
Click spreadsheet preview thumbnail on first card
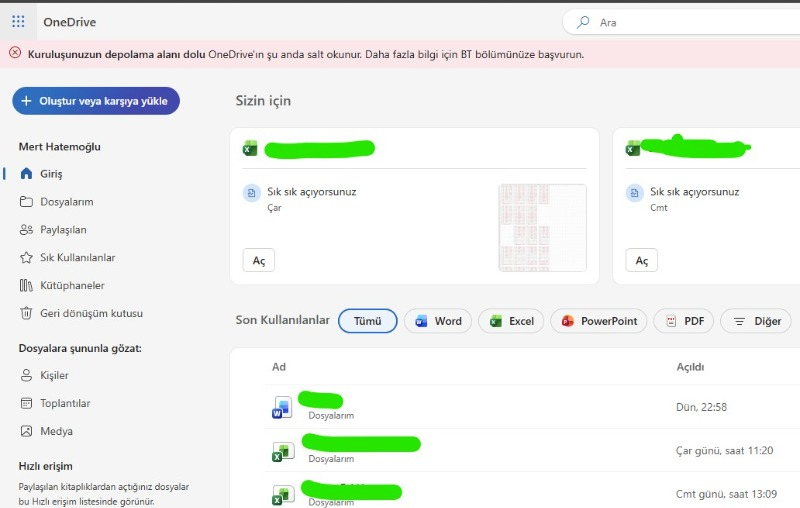coord(542,227)
